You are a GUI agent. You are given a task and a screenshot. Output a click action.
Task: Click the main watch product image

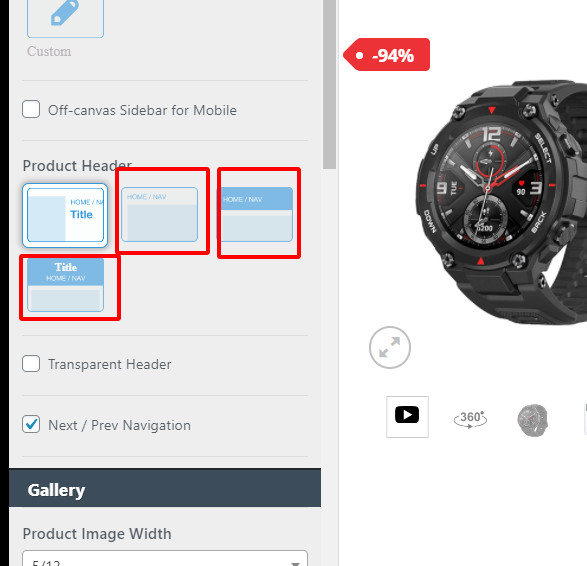502,201
